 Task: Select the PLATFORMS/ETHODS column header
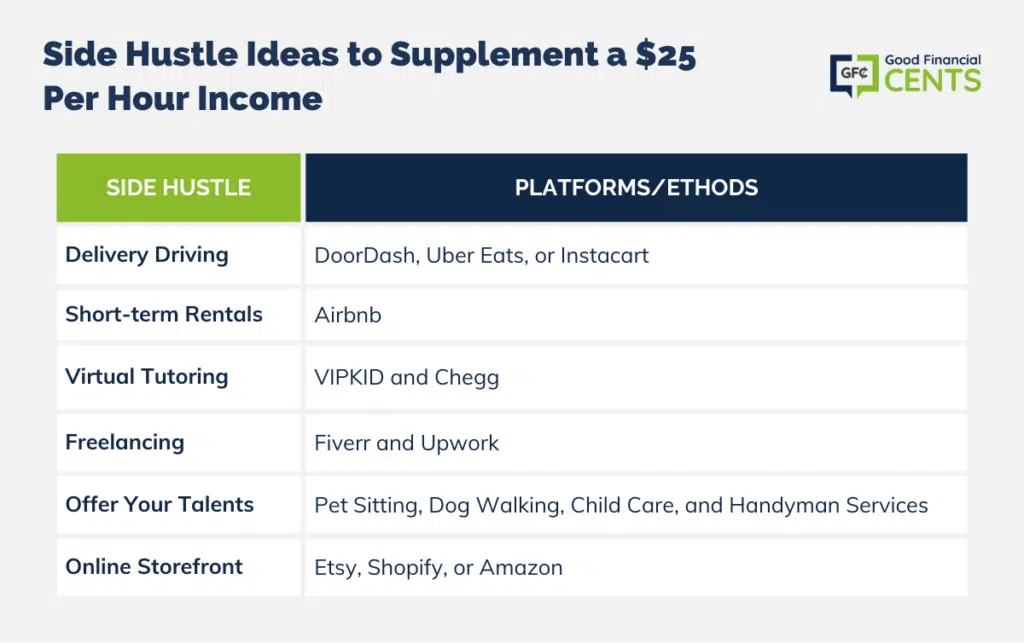click(636, 188)
